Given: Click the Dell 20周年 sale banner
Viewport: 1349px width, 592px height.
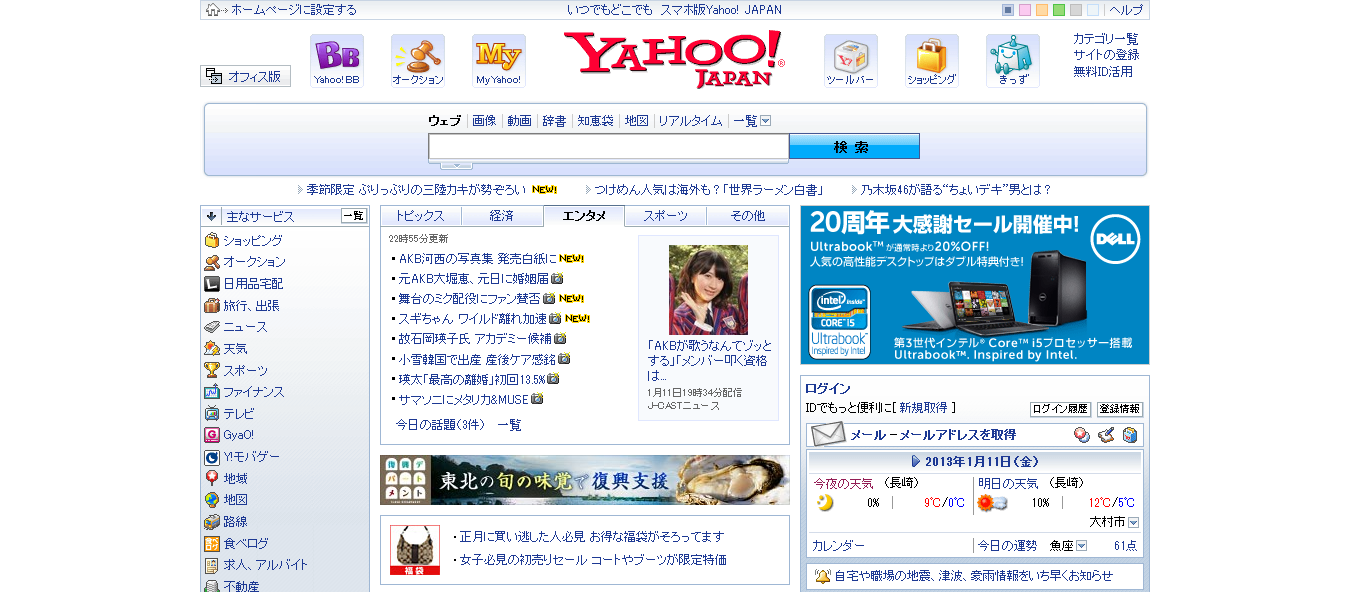Looking at the screenshot, I should click(x=975, y=285).
